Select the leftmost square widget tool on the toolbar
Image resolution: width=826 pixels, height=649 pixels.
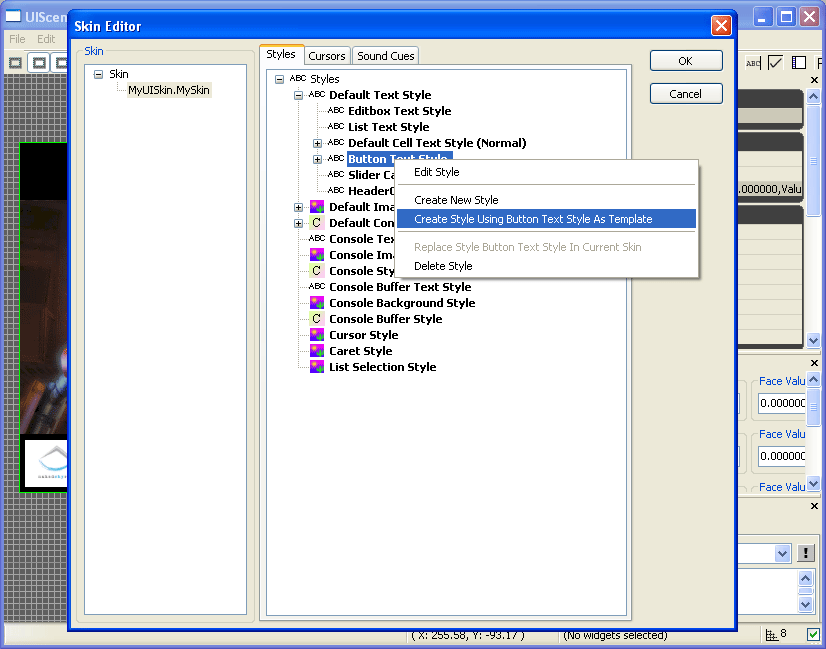(14, 62)
